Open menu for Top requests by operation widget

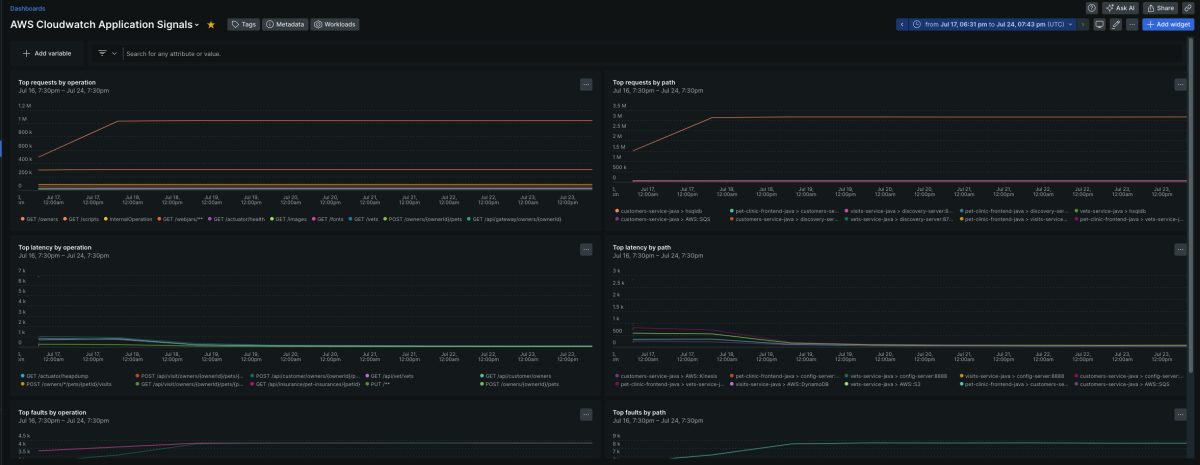tap(586, 84)
